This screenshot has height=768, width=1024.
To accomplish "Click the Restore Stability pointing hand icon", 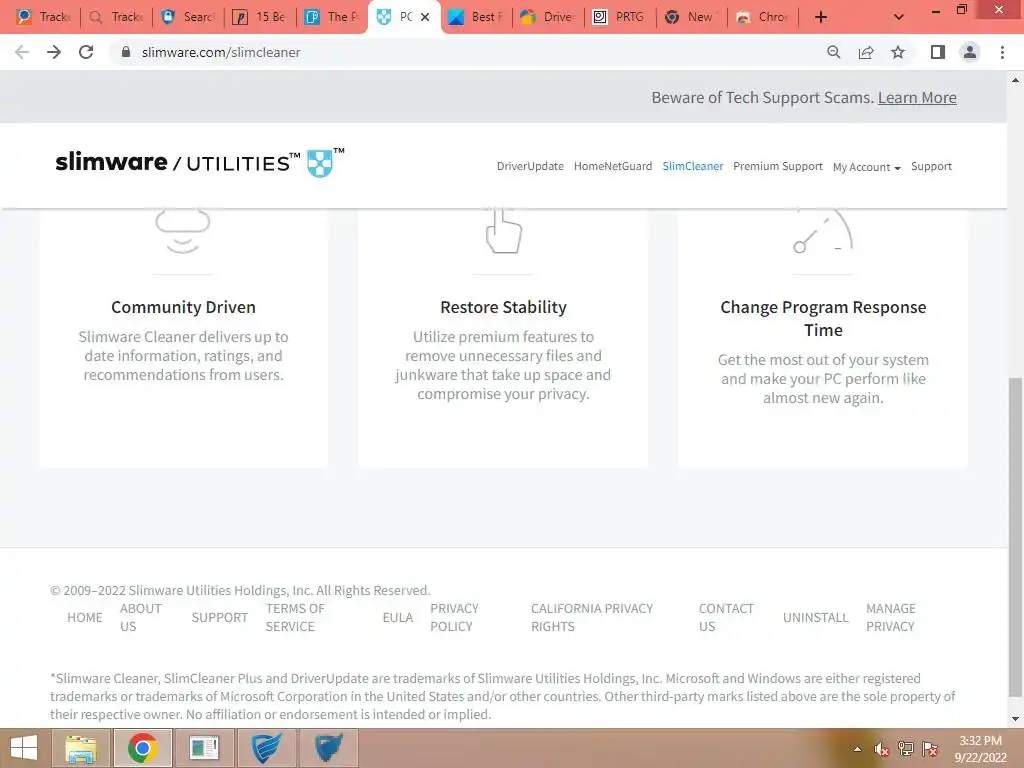I will coord(504,231).
